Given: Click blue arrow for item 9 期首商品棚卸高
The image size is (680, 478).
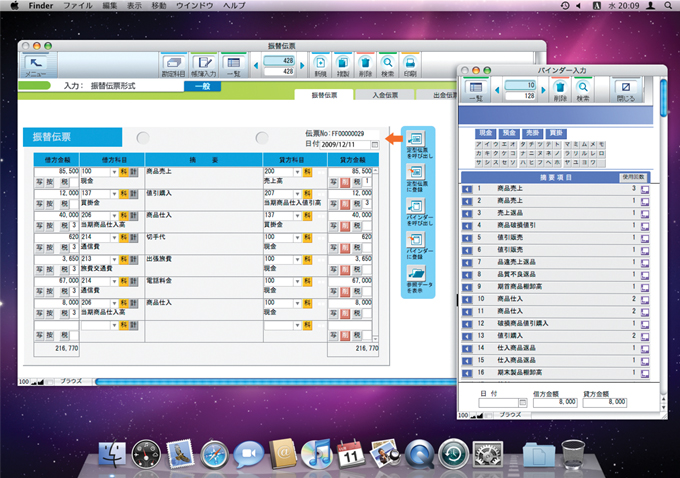Looking at the screenshot, I should (467, 287).
